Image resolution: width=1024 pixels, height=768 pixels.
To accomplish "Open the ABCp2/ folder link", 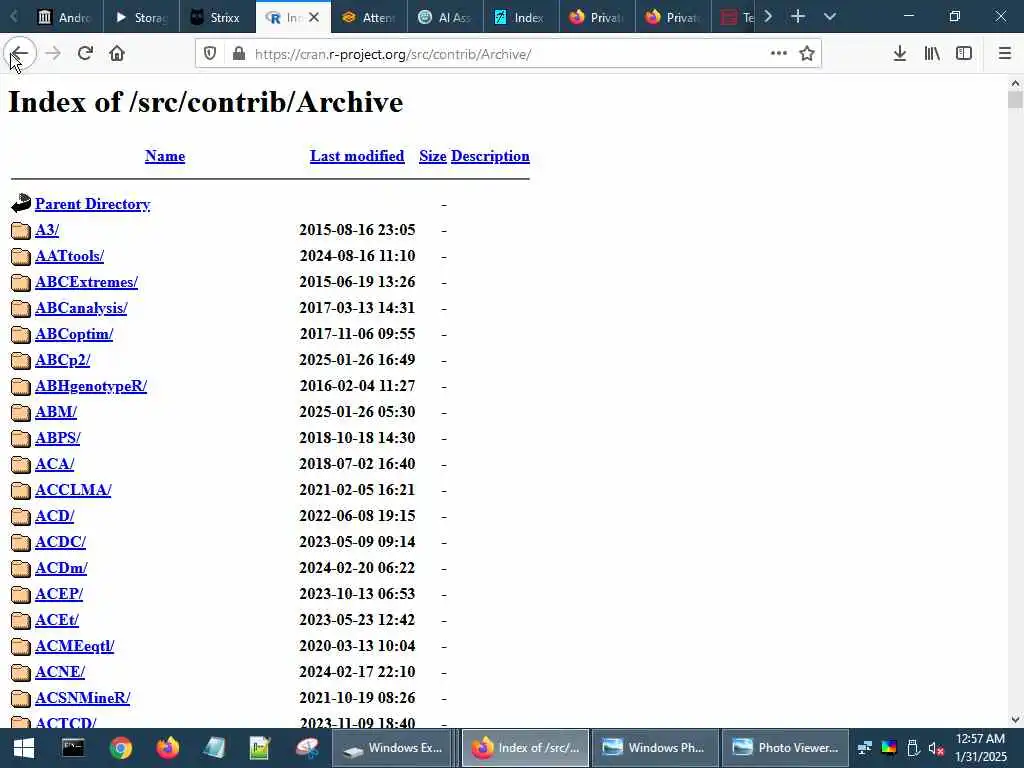I will [x=63, y=360].
